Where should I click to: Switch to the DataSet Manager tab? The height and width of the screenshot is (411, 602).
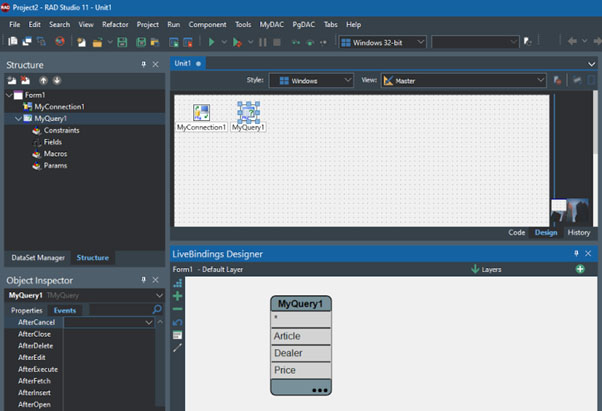38,257
